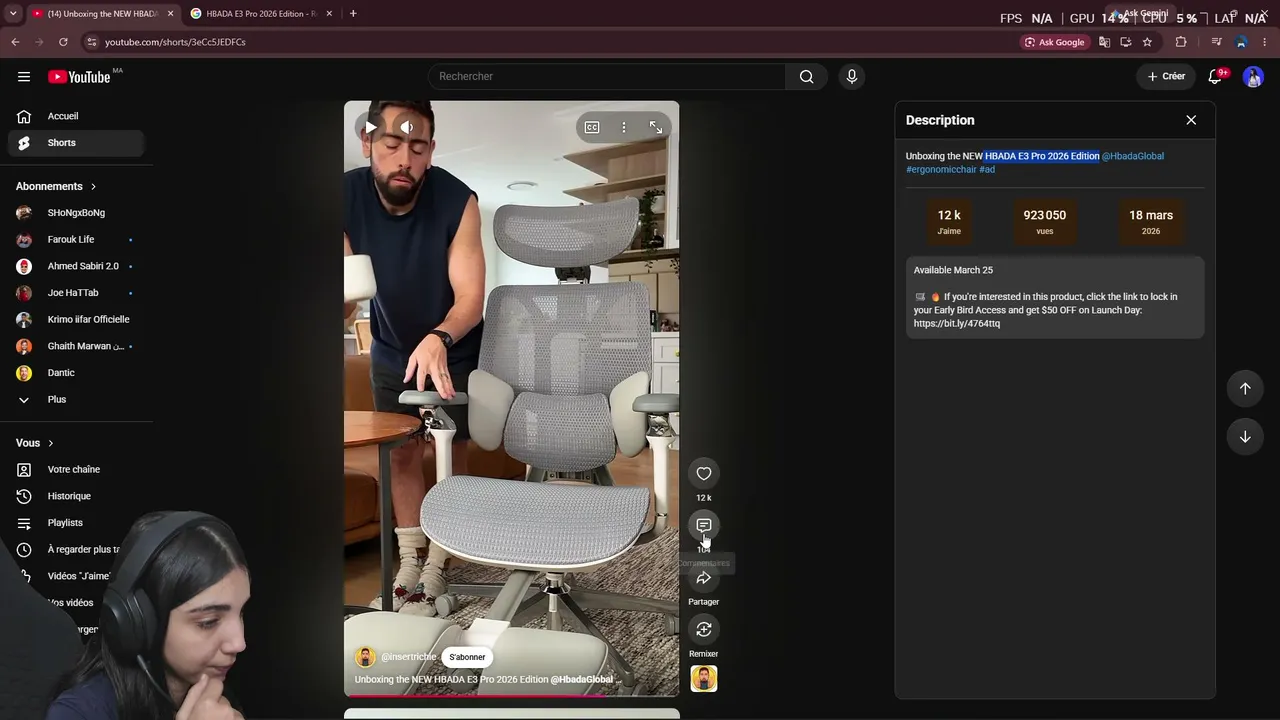This screenshot has height=720, width=1280.
Task: Toggle closed captions on the Short
Action: click(x=592, y=127)
